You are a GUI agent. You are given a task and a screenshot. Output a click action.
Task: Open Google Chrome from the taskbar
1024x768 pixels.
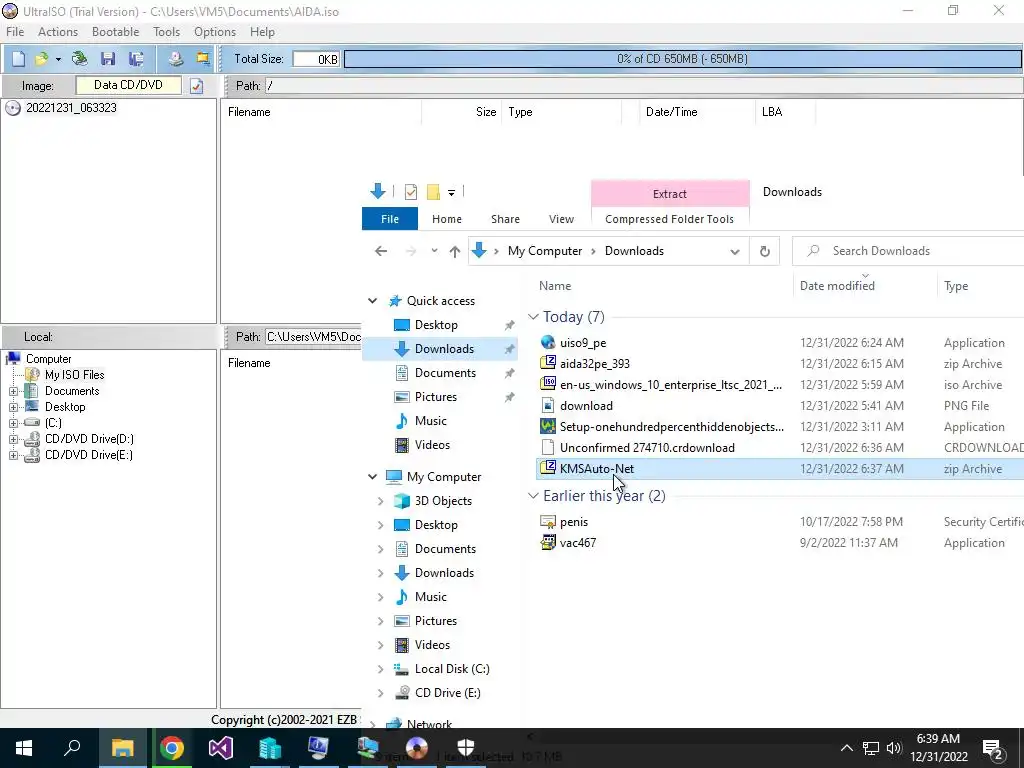172,748
